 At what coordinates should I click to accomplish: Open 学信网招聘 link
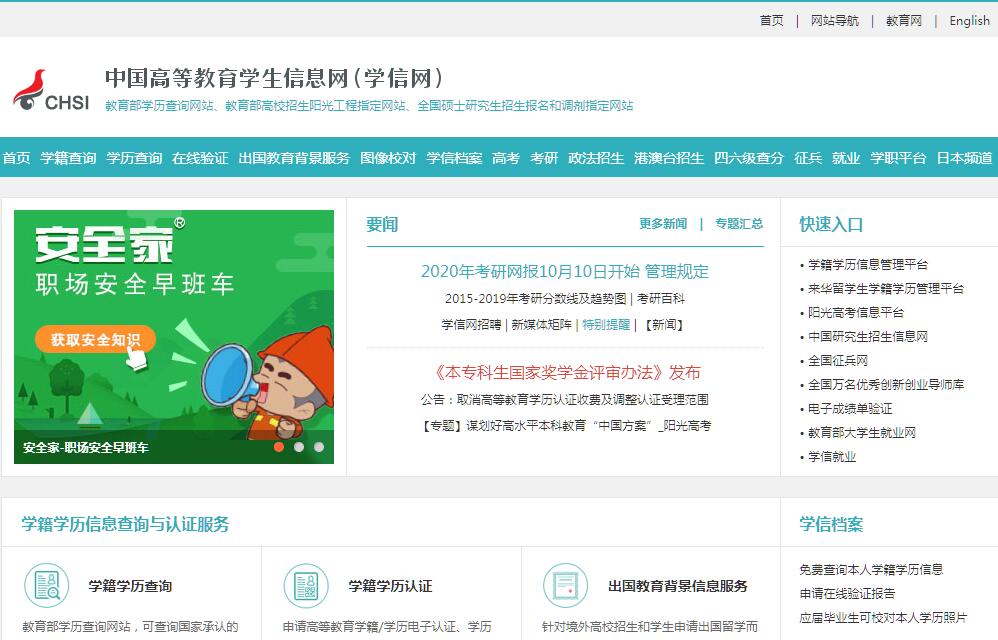pos(471,324)
